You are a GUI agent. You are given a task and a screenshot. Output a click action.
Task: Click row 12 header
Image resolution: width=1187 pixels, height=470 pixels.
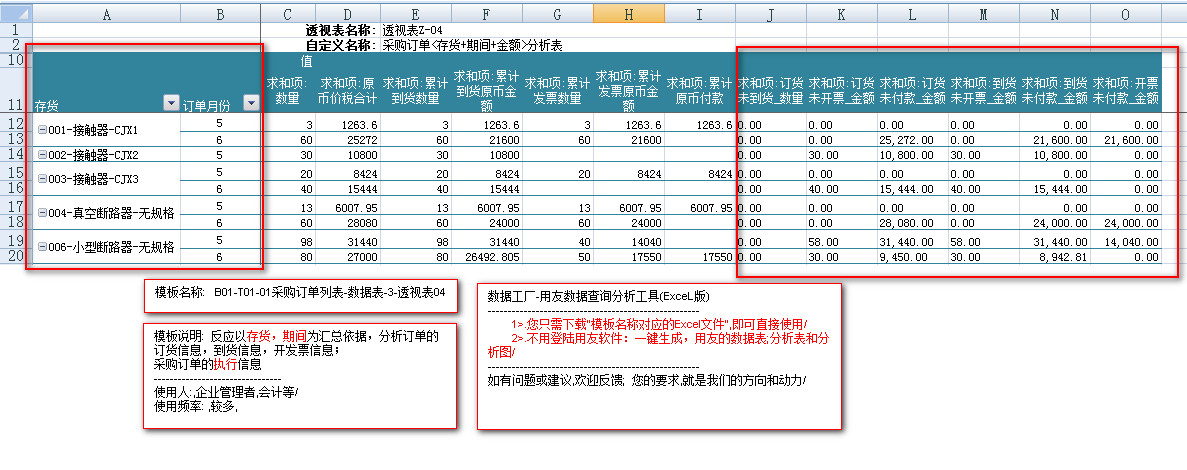click(16, 123)
